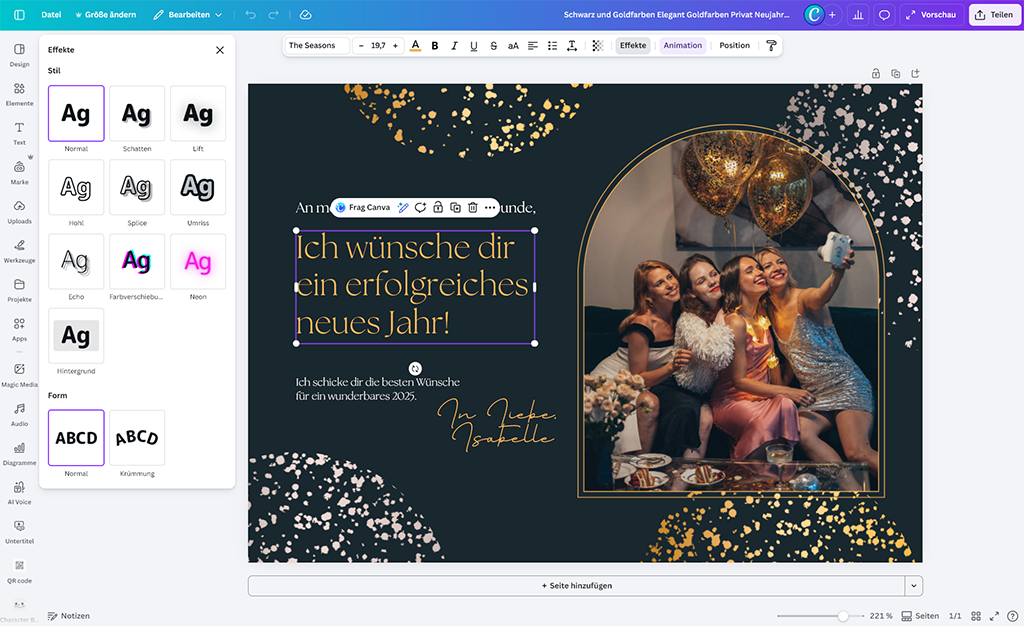Click Seite hinzufügen button
Image resolution: width=1024 pixels, height=626 pixels.
pos(577,586)
